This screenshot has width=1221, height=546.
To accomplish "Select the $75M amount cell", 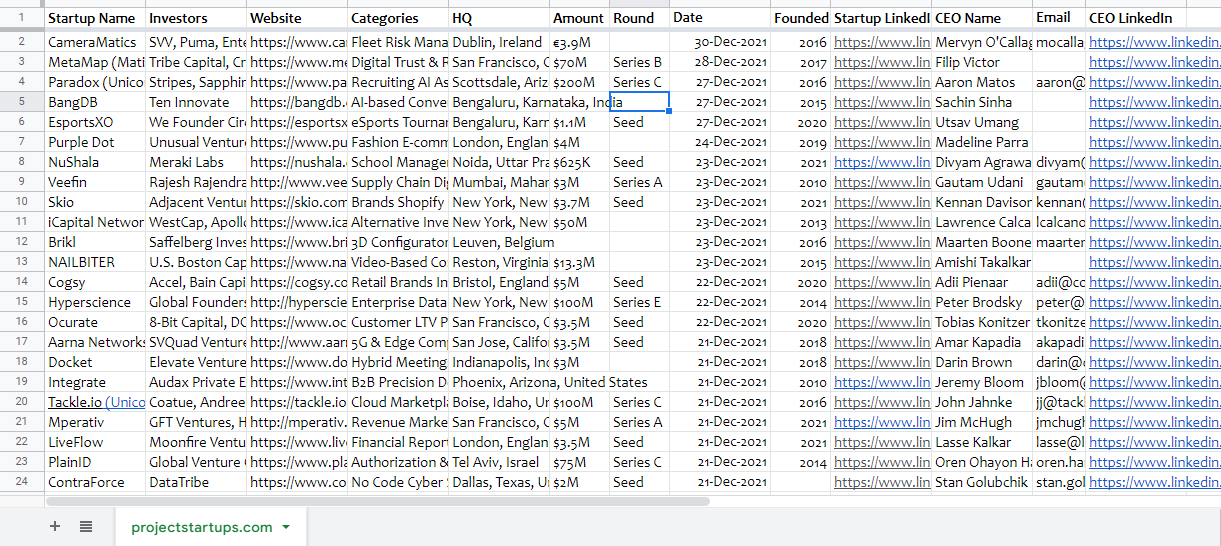I will coord(579,462).
